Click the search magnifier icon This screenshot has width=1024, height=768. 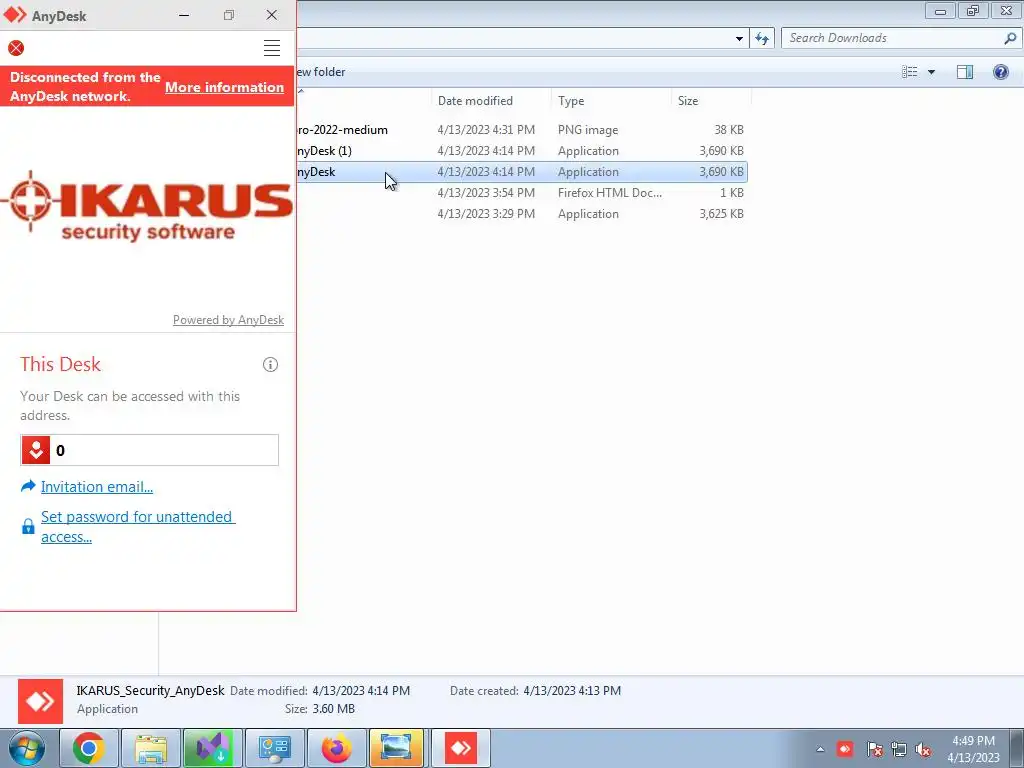tap(1010, 38)
